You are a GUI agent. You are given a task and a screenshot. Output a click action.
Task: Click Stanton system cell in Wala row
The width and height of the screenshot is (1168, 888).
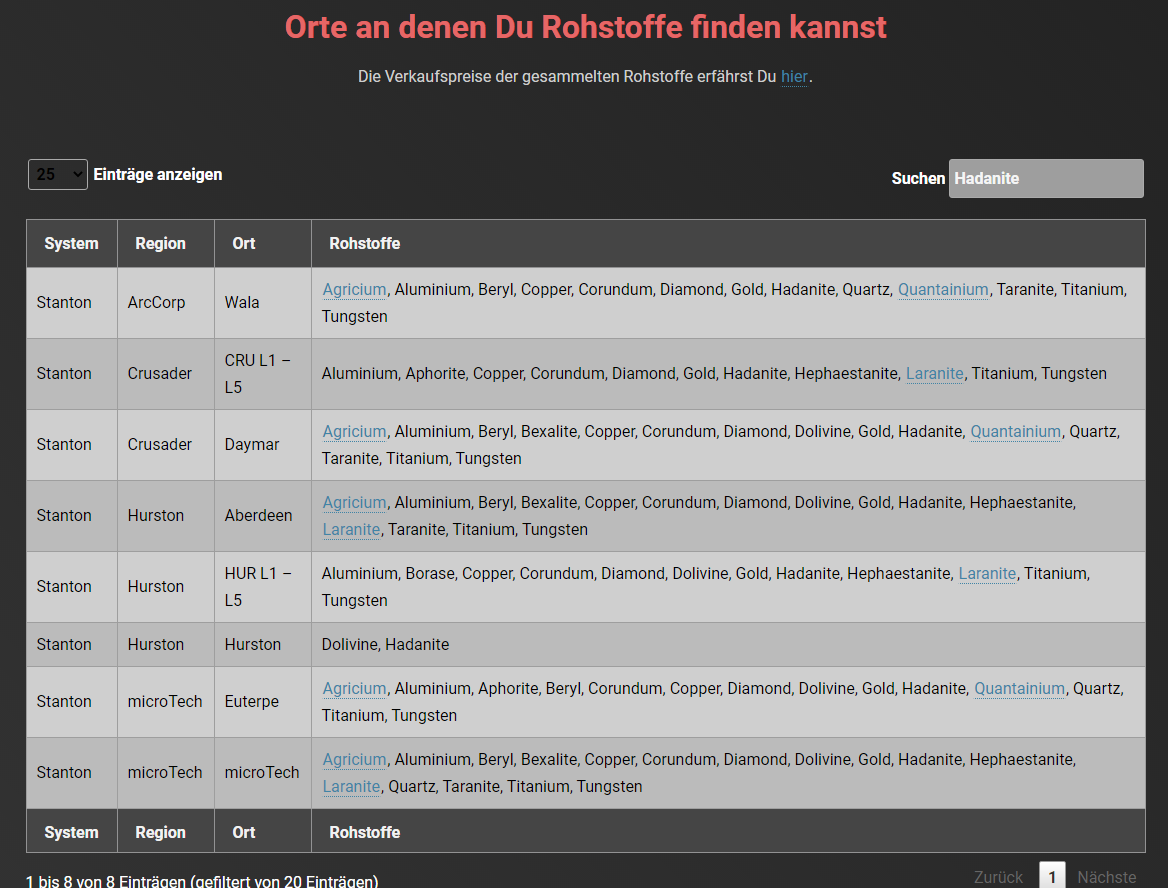point(72,303)
